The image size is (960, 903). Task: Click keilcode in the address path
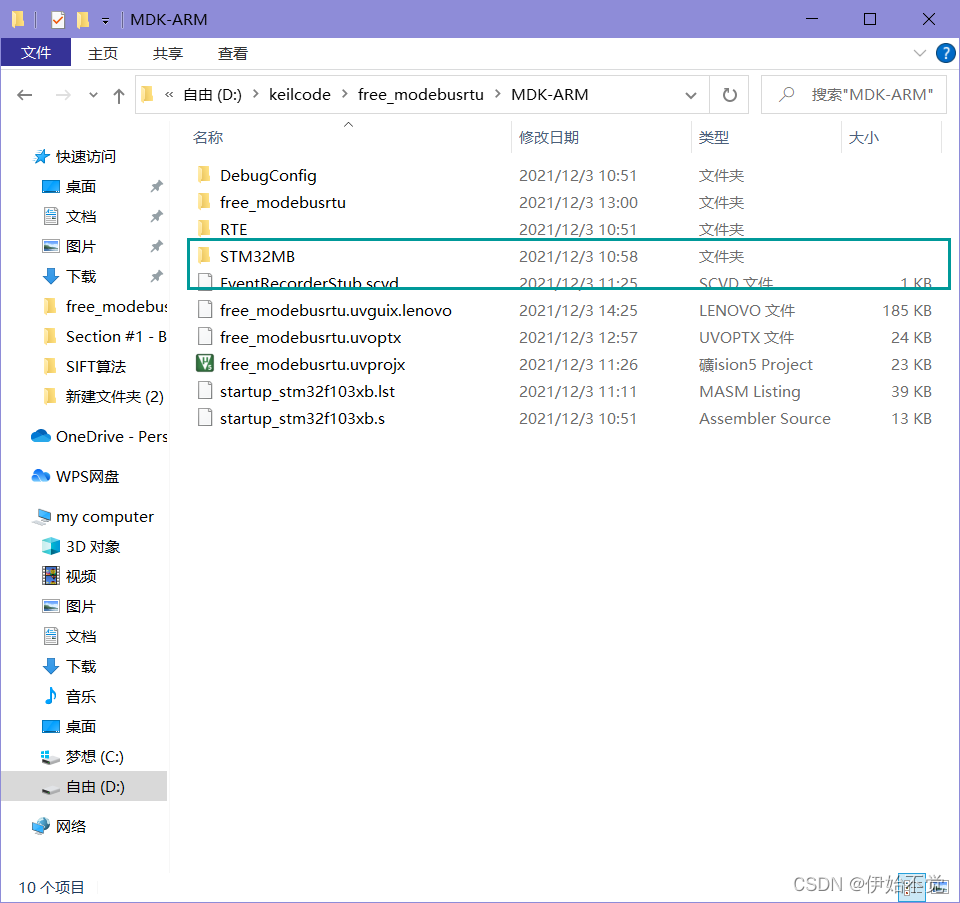300,94
